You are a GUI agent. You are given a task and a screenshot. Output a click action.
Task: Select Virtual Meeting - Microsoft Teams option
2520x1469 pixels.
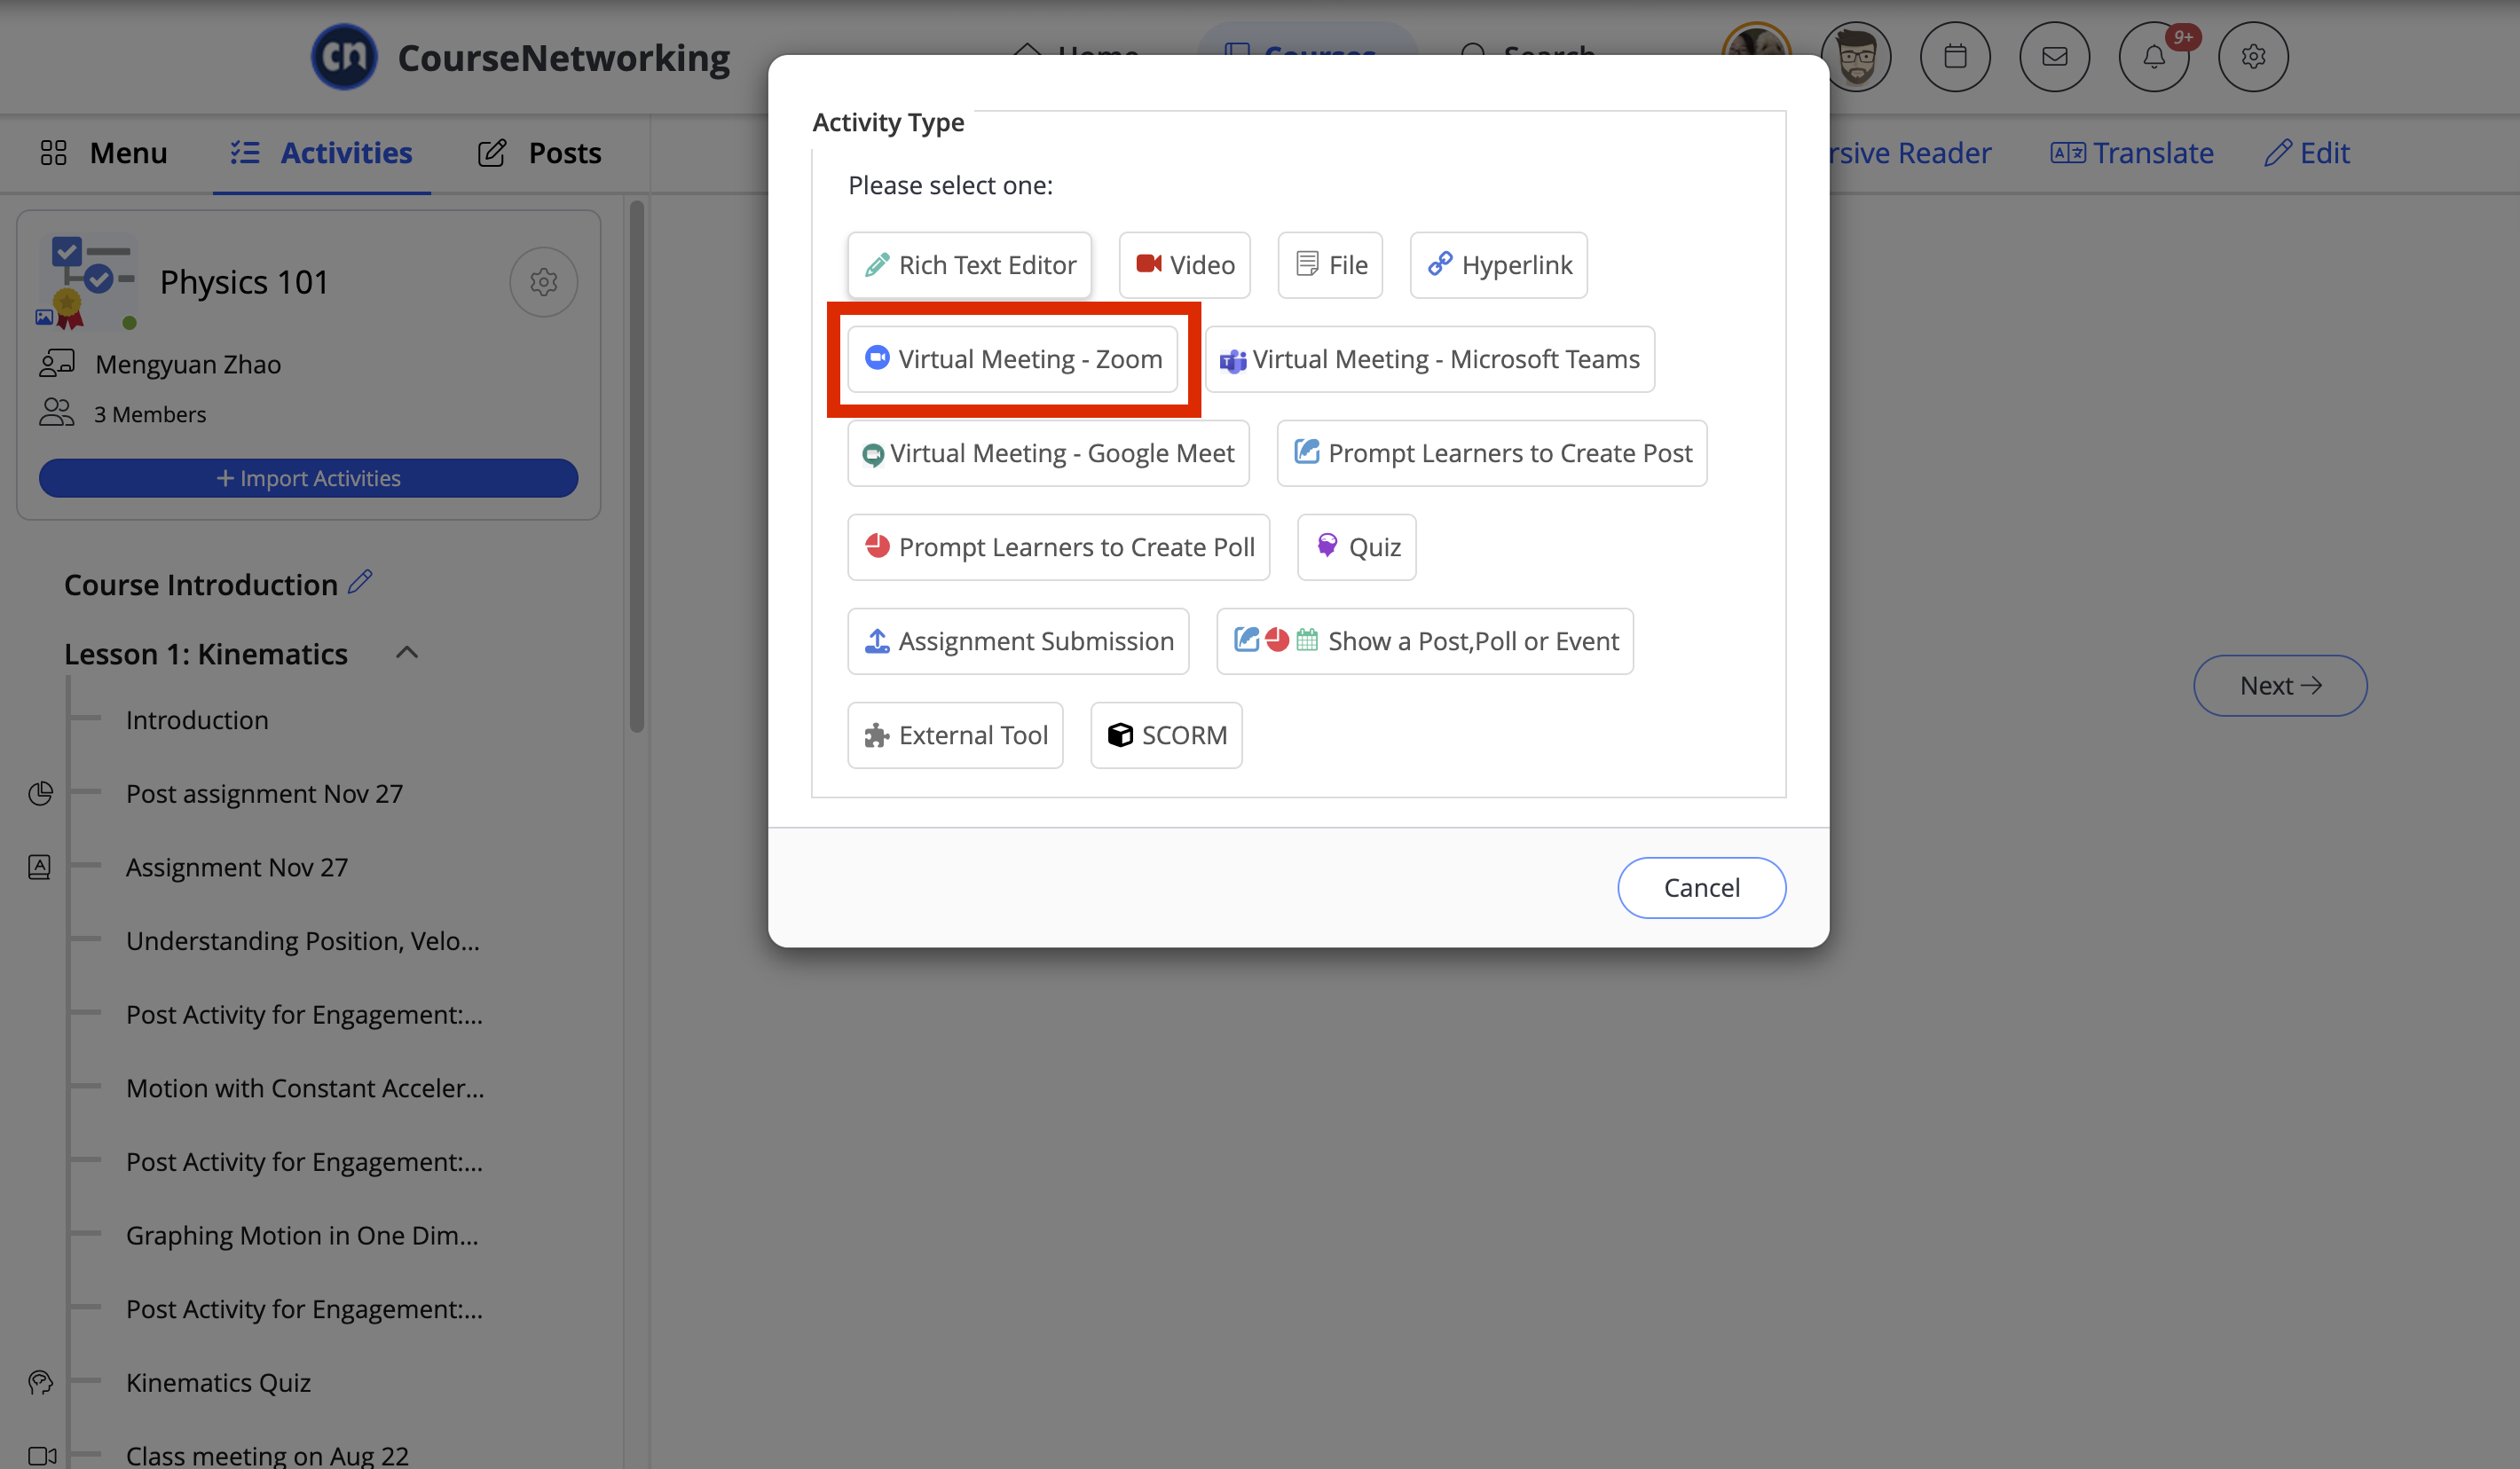click(1429, 359)
